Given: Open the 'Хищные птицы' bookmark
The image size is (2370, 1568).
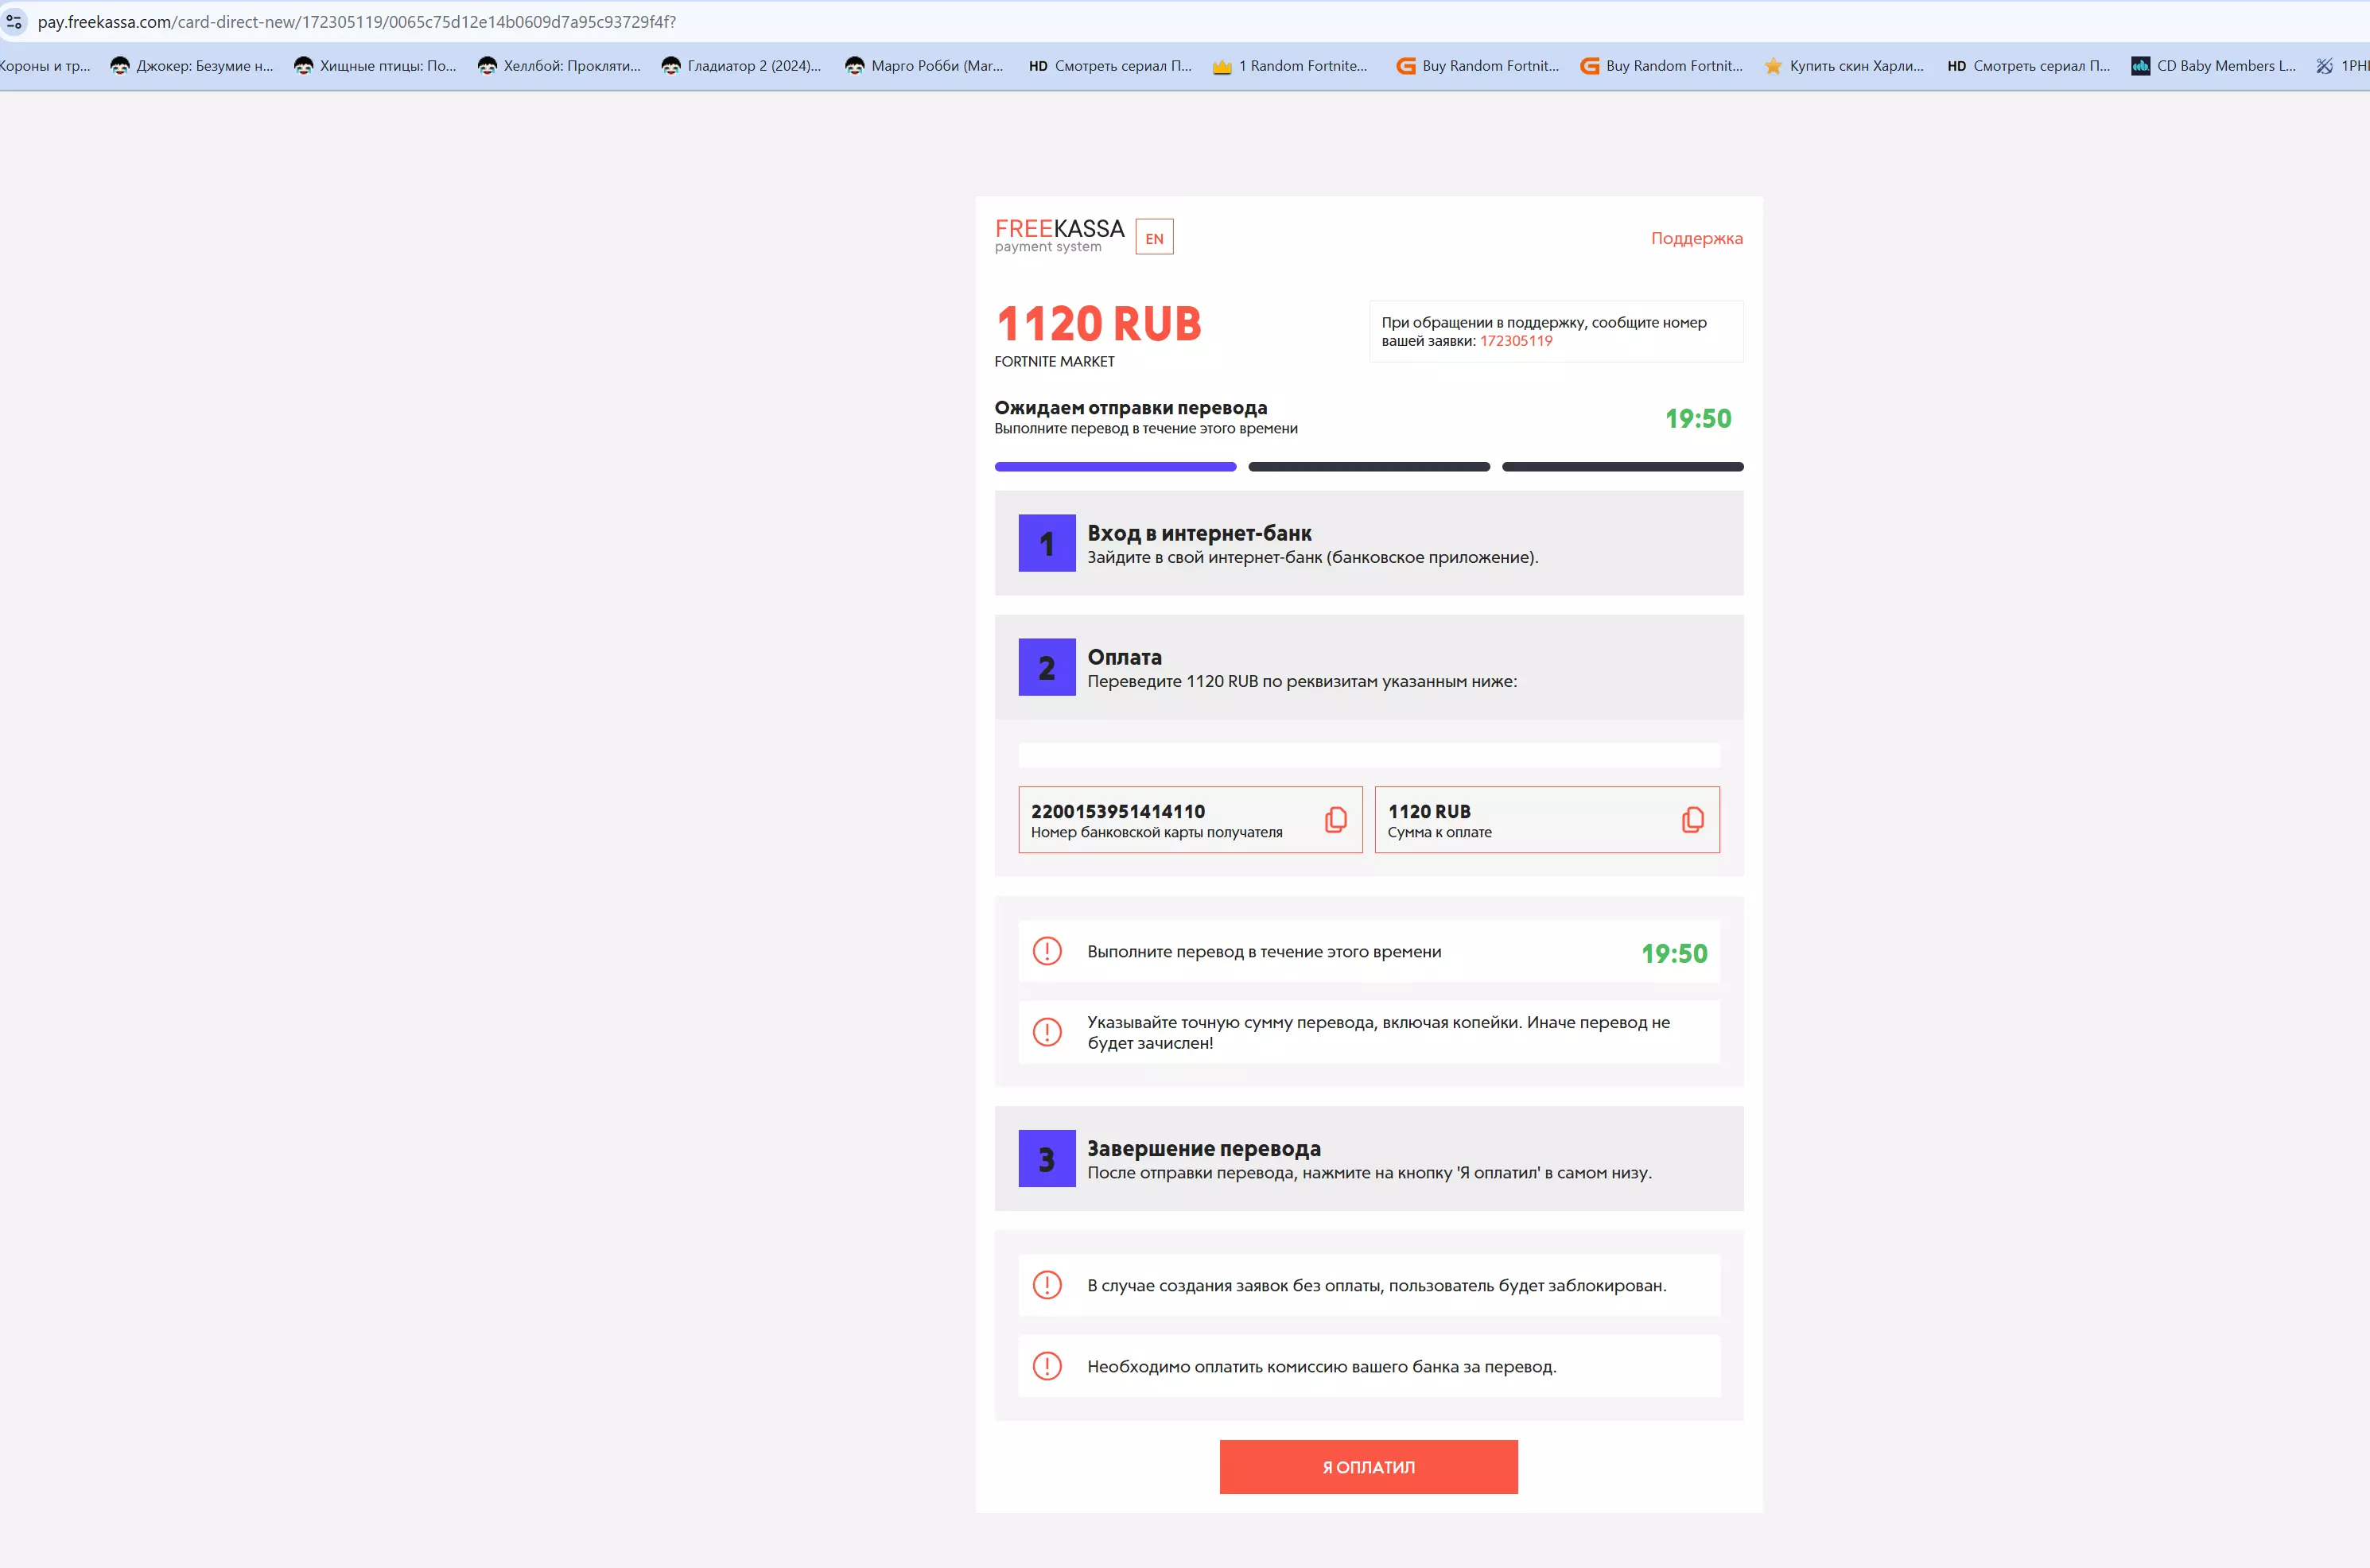Looking at the screenshot, I should pos(376,66).
